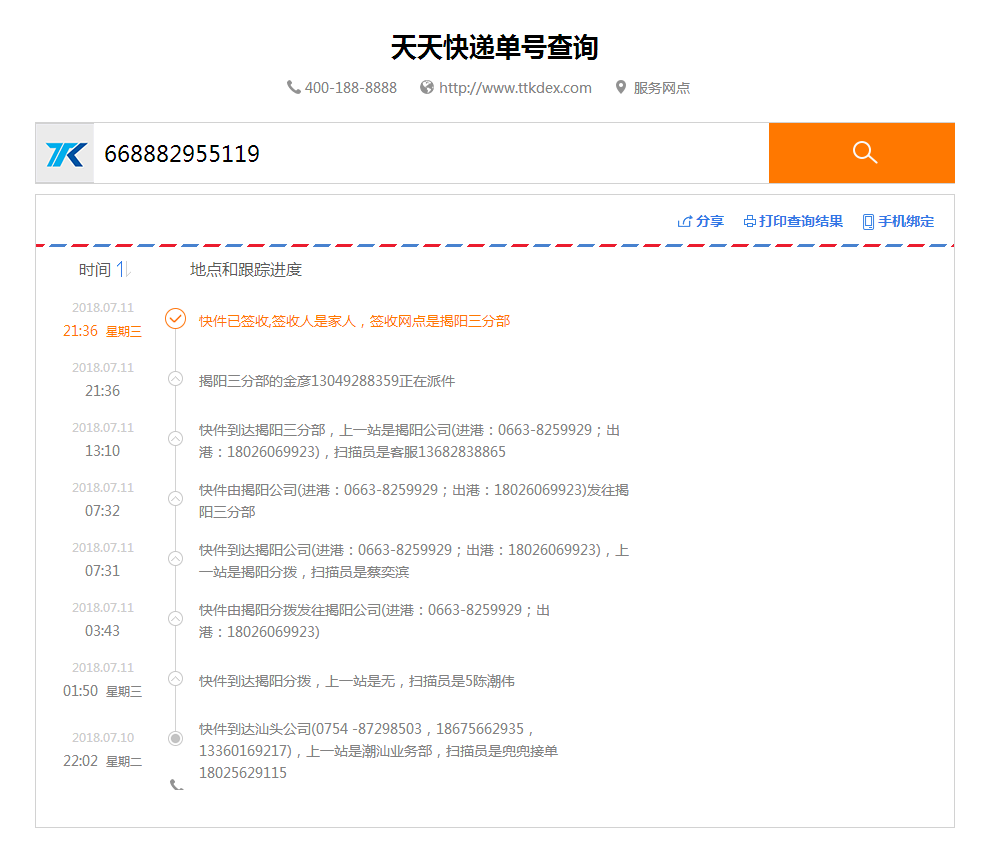
Task: Click the timeline marker for 07:31
Action: coord(175,559)
